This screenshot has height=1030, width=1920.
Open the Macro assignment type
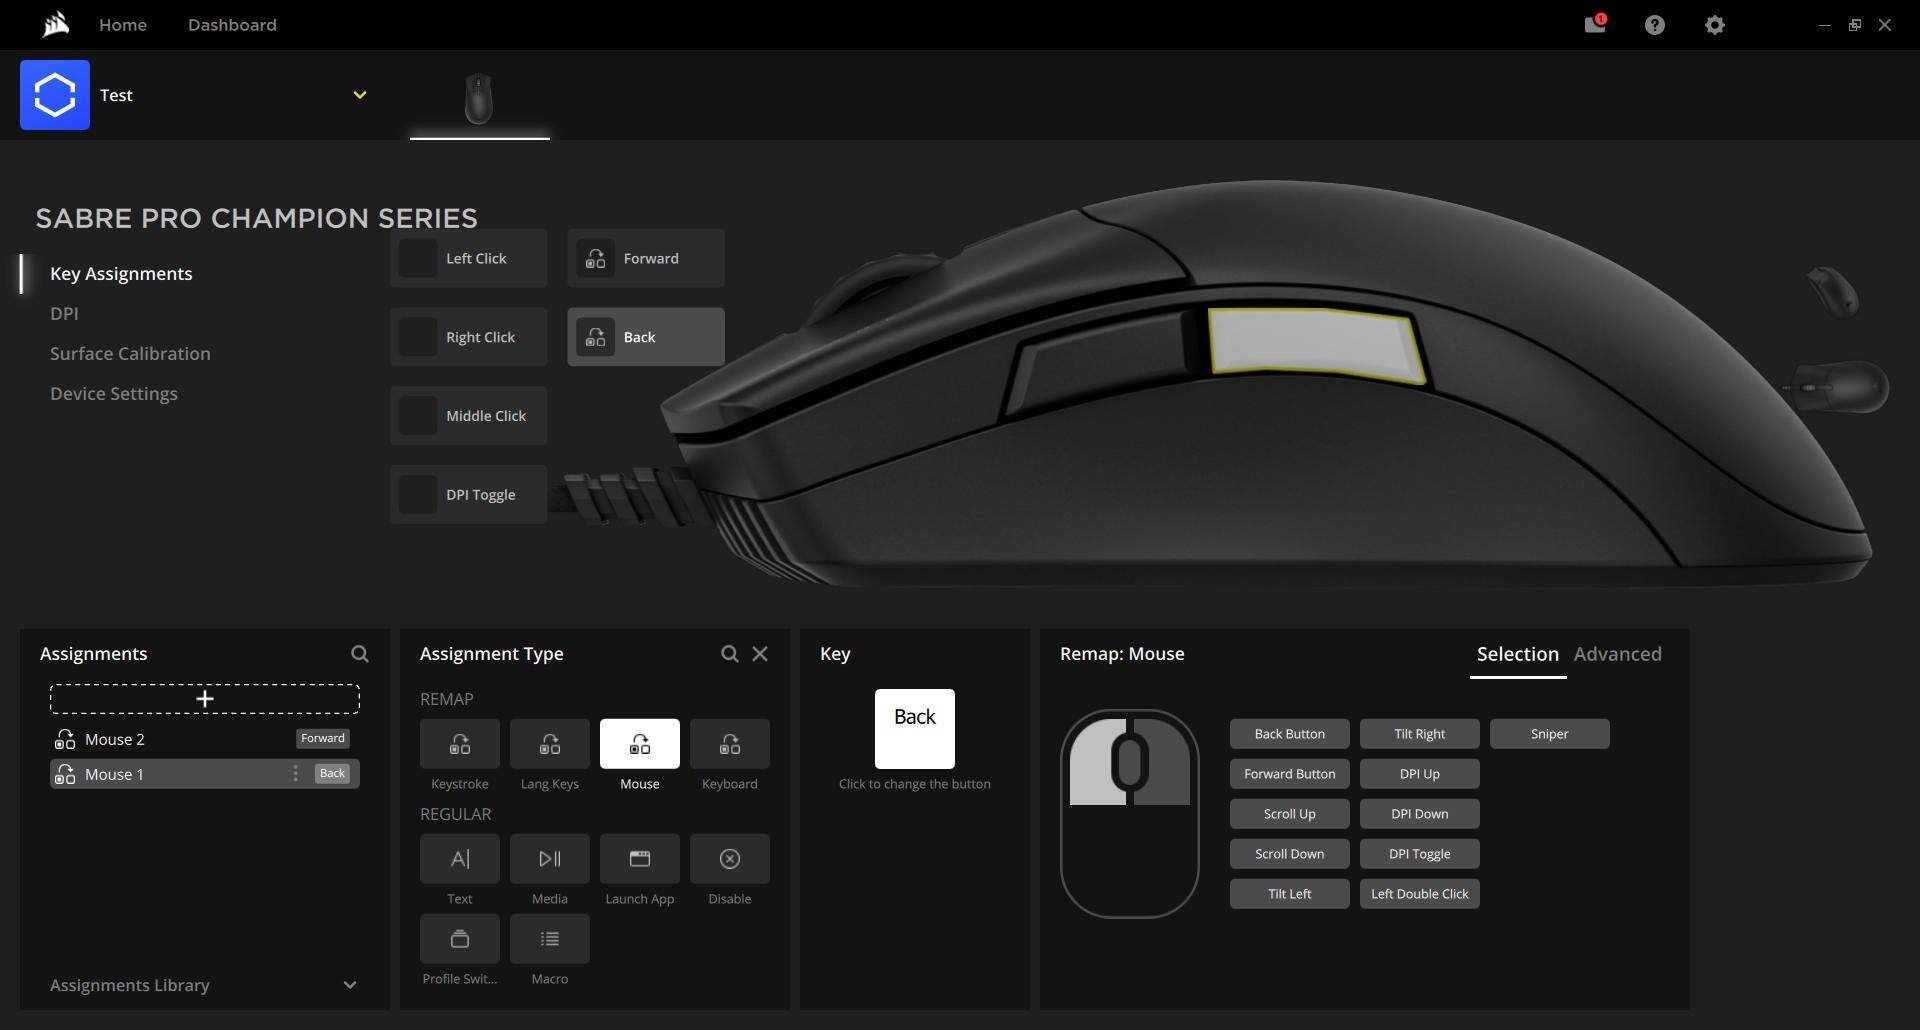[549, 939]
